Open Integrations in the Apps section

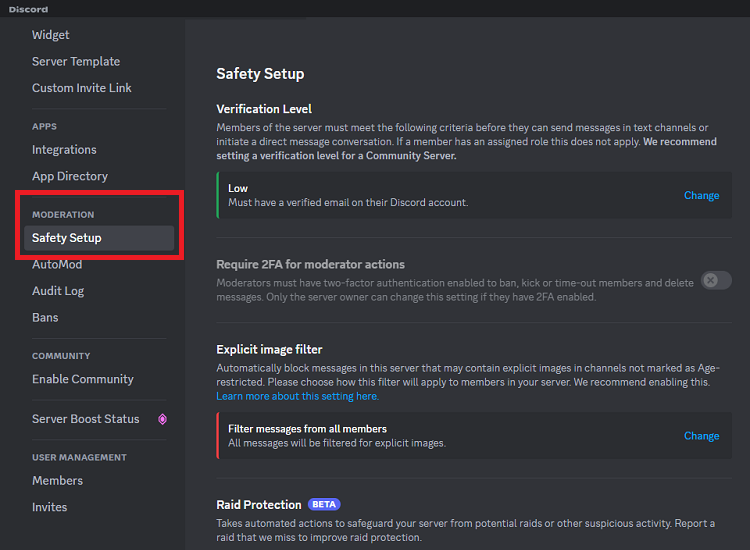pyautogui.click(x=64, y=150)
